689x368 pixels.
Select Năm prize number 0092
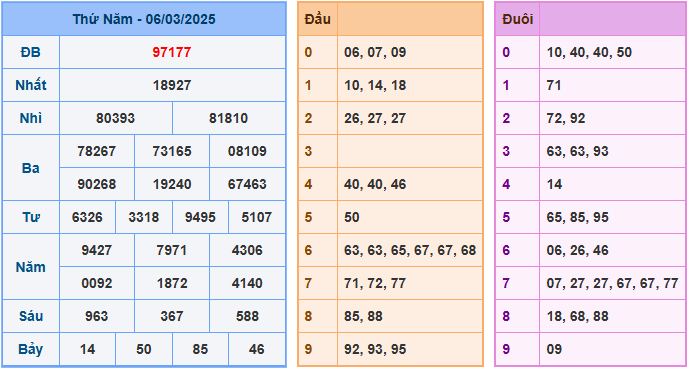[x=97, y=283]
